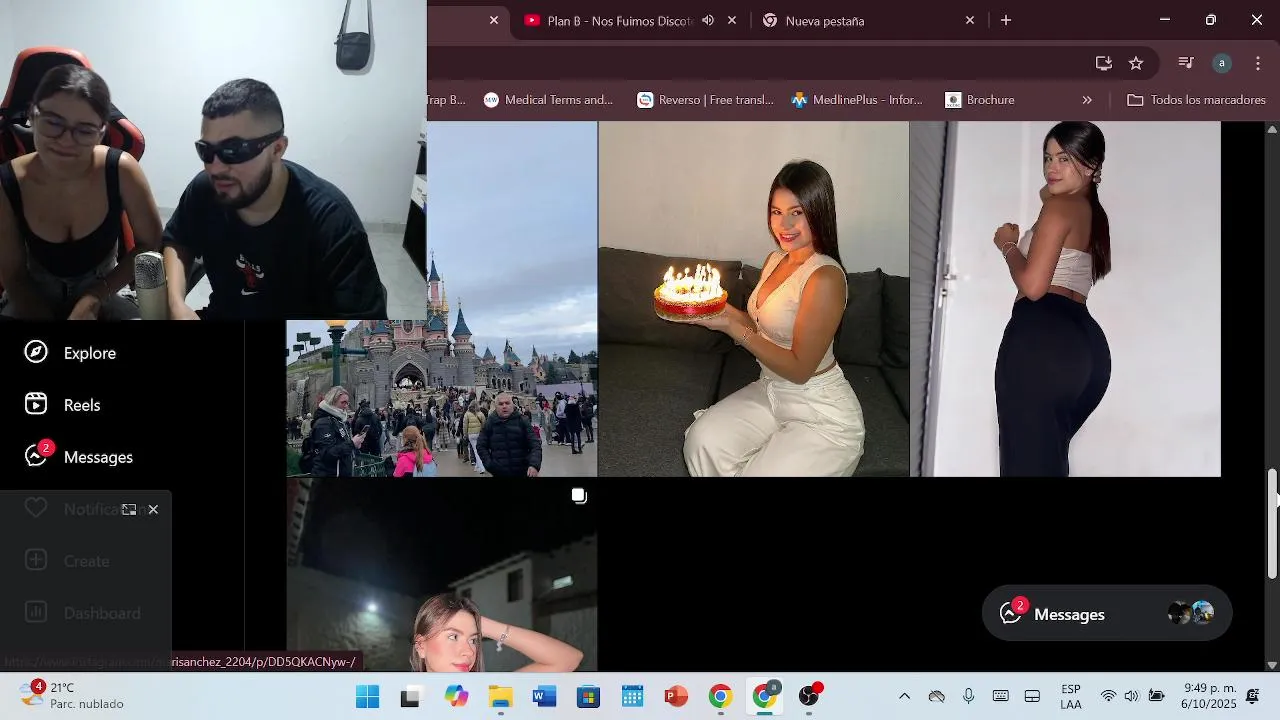Open the Windows Start menu
The width and height of the screenshot is (1280, 720).
pyautogui.click(x=368, y=696)
